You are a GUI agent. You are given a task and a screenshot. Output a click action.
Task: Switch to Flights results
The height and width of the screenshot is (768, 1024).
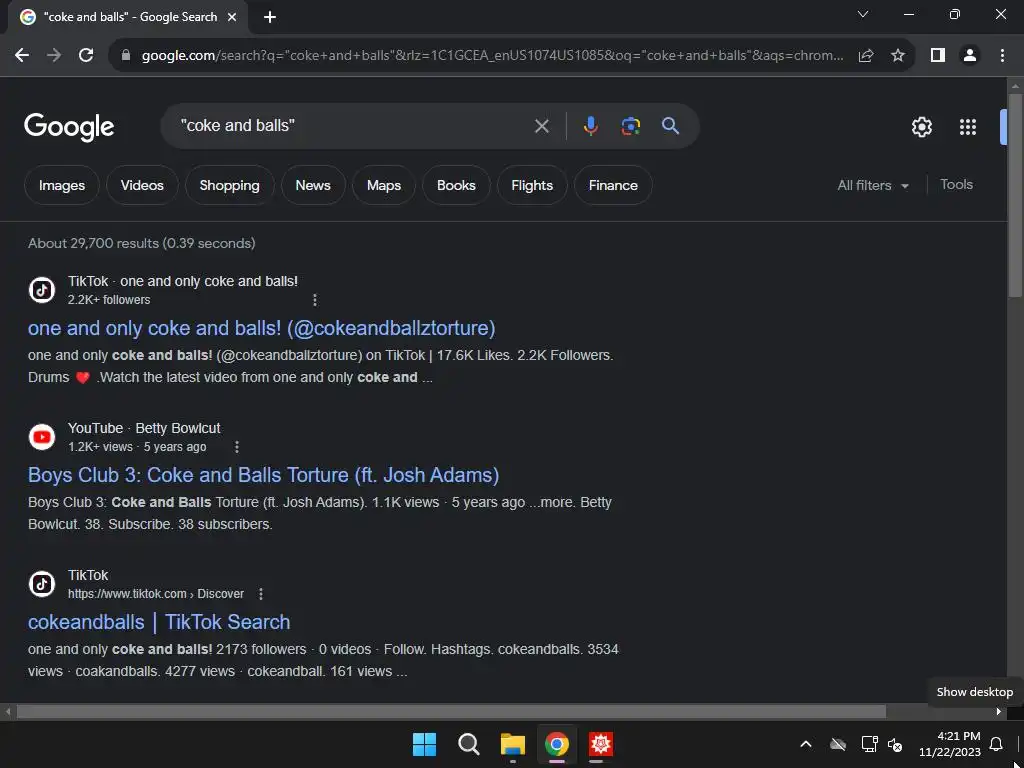point(532,185)
